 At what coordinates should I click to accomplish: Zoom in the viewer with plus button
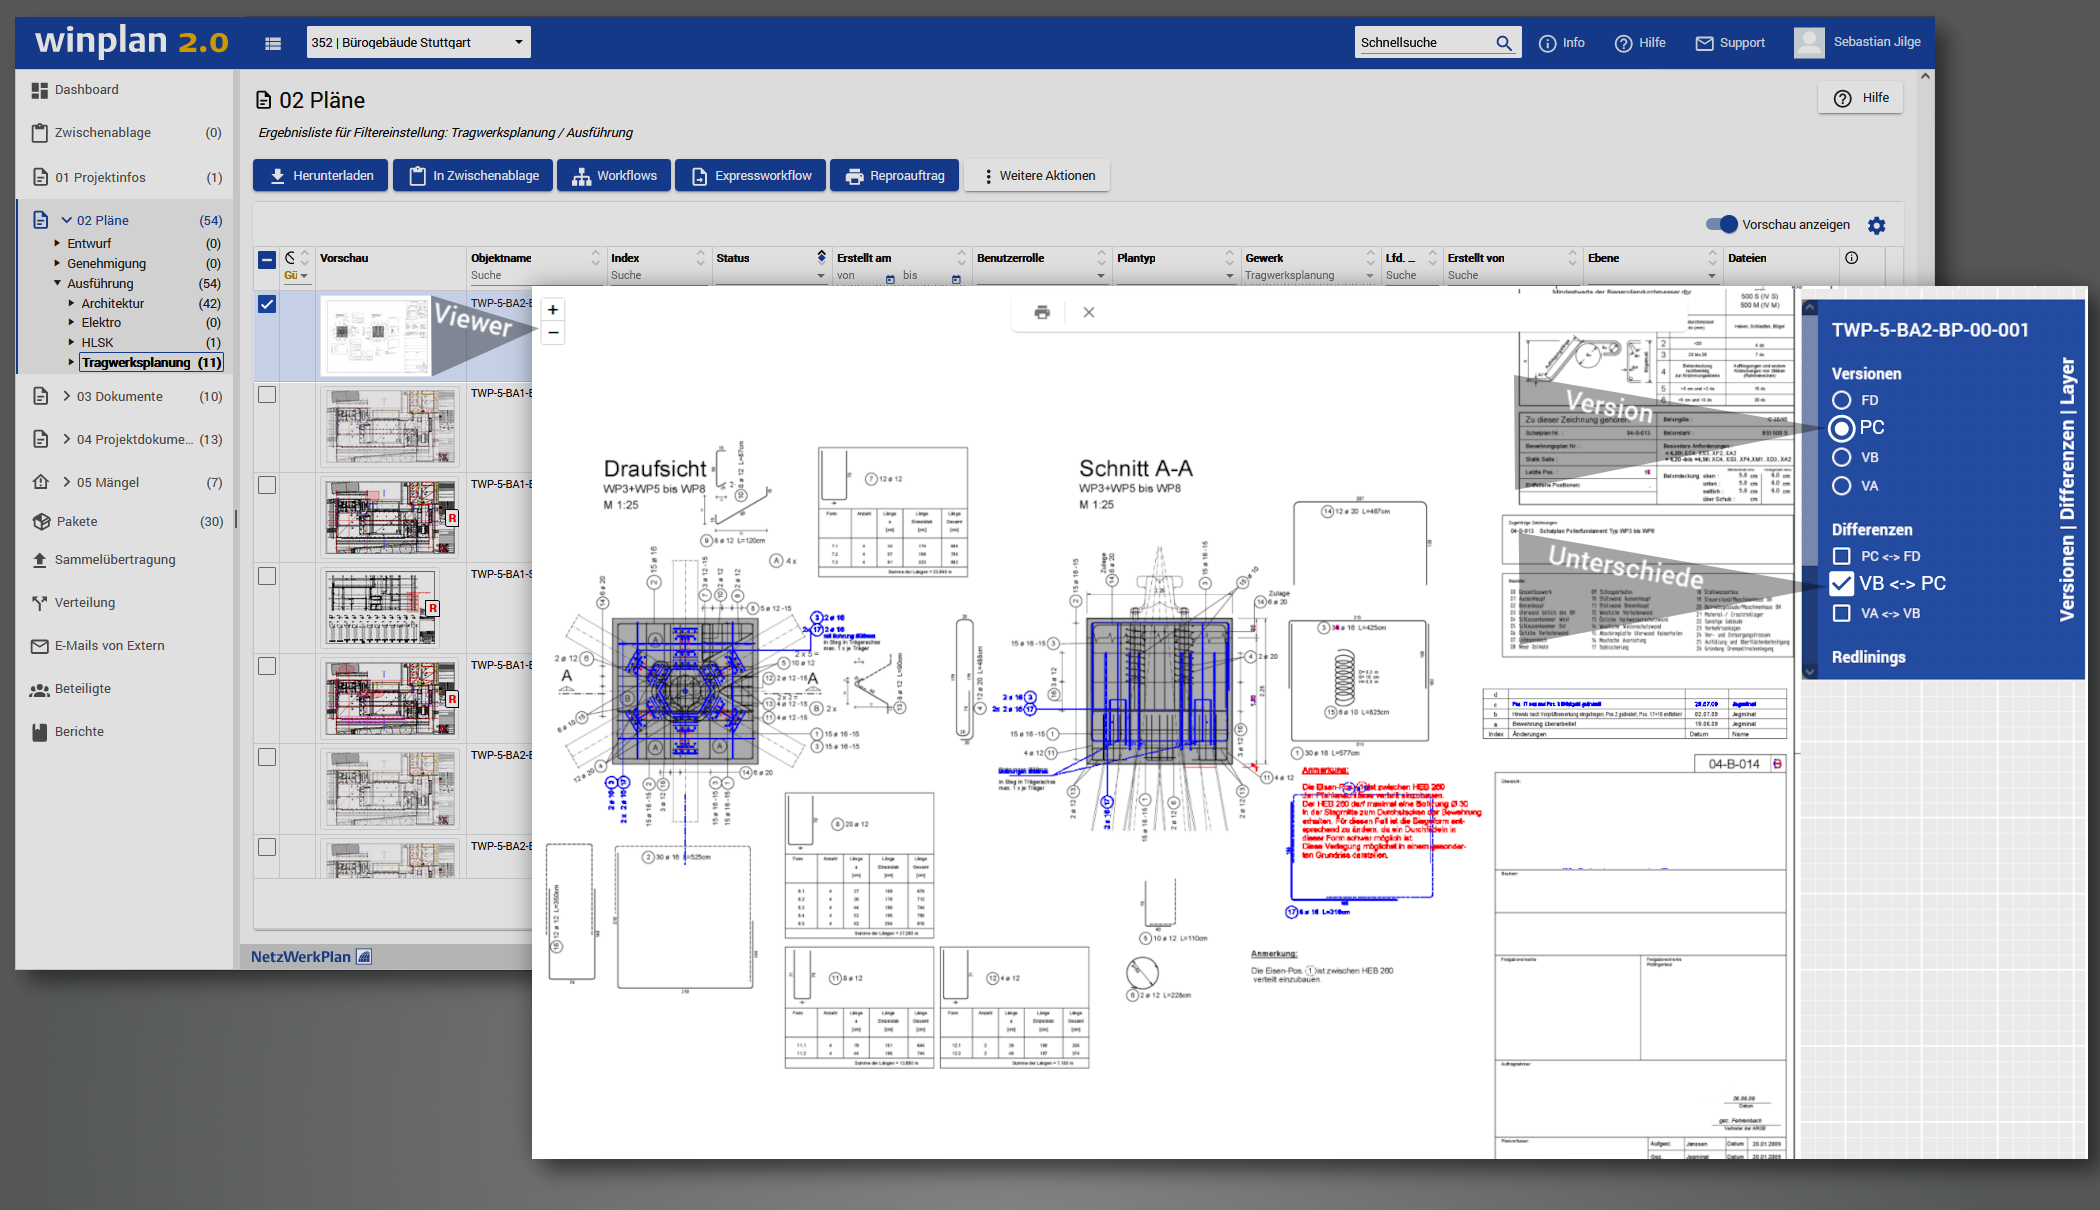pos(553,310)
